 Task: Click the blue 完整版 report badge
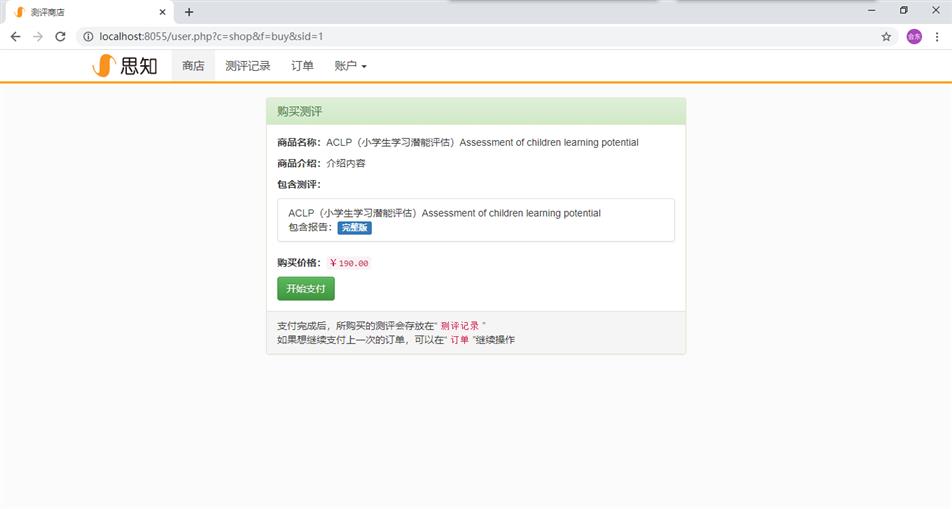[354, 228]
